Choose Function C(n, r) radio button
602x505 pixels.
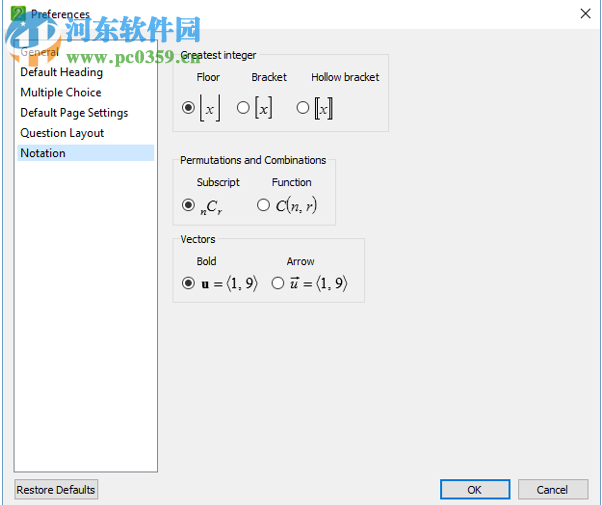[x=263, y=205]
